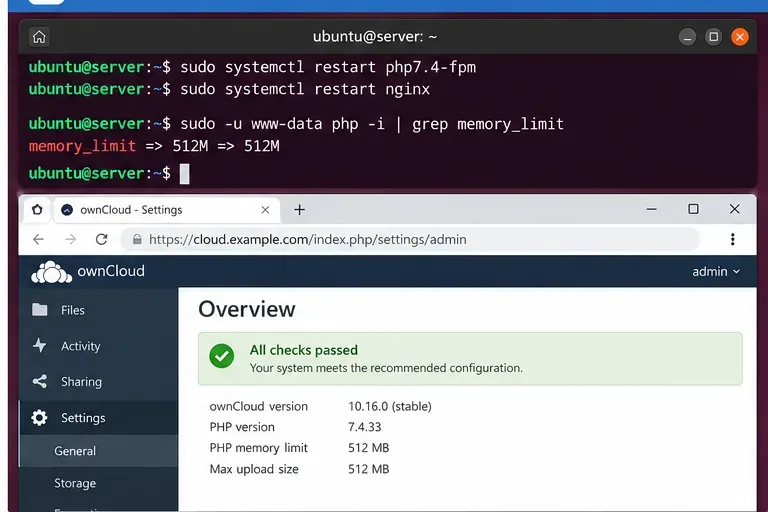The width and height of the screenshot is (768, 512).
Task: Open Files in the ownCloud sidebar
Action: tap(98, 310)
